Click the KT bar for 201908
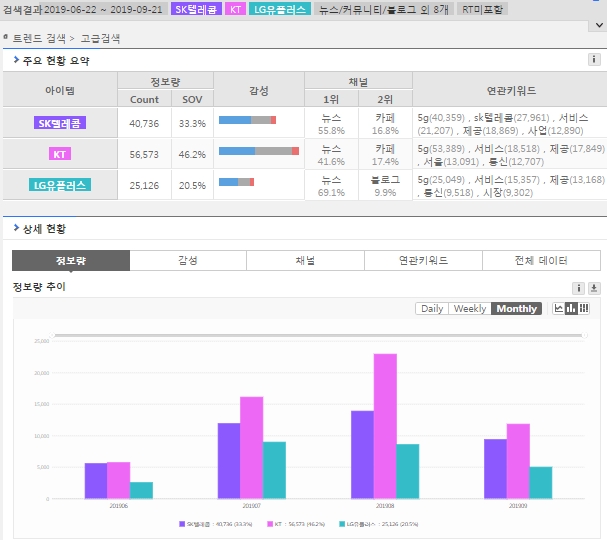Screen dimensions: 607x540 tap(385, 426)
